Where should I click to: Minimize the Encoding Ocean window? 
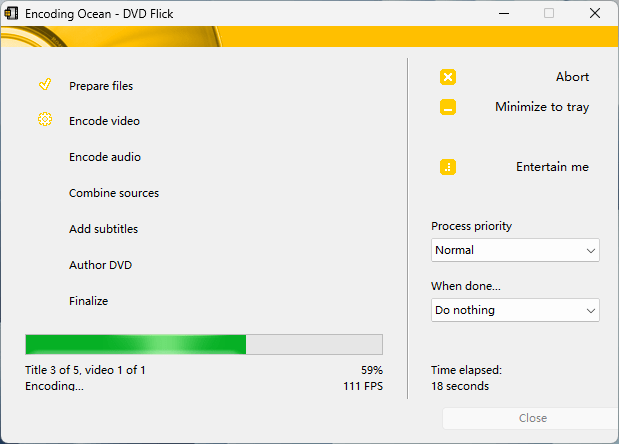(x=502, y=13)
